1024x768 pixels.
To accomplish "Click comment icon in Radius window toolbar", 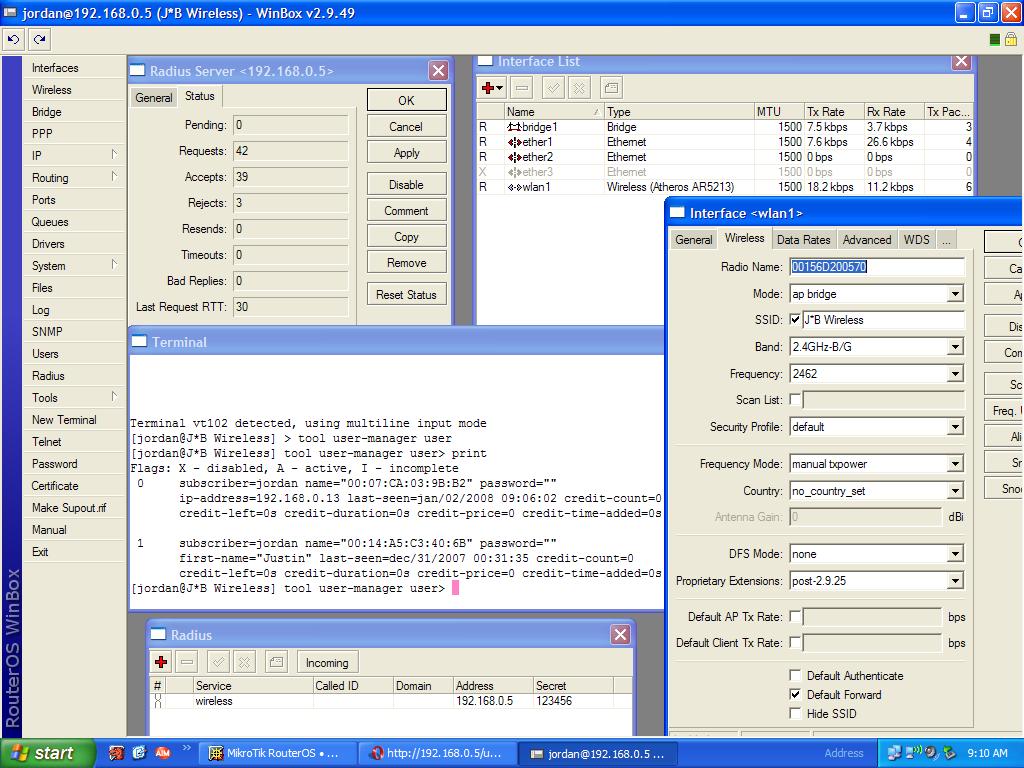I will tap(277, 662).
